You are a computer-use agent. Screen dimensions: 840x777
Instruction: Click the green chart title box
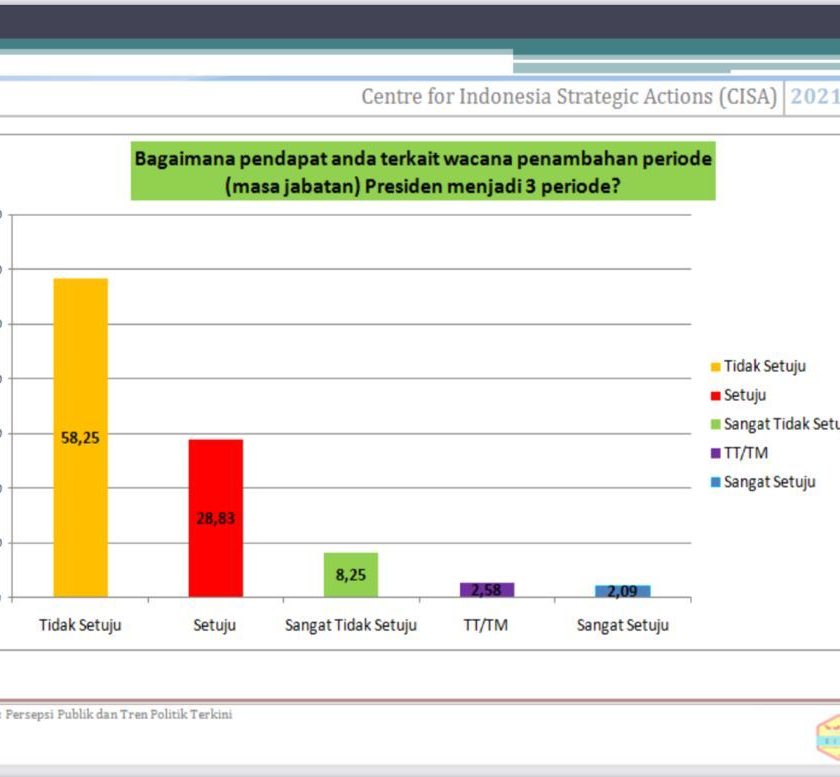pyautogui.click(x=423, y=172)
